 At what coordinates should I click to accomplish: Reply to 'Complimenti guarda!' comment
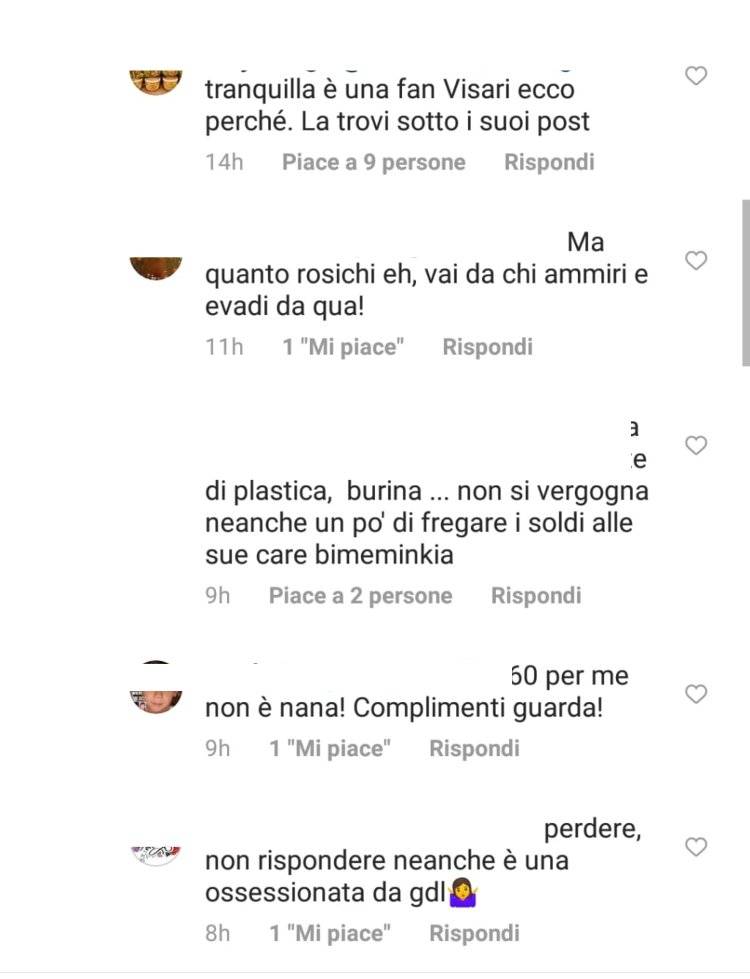click(474, 748)
